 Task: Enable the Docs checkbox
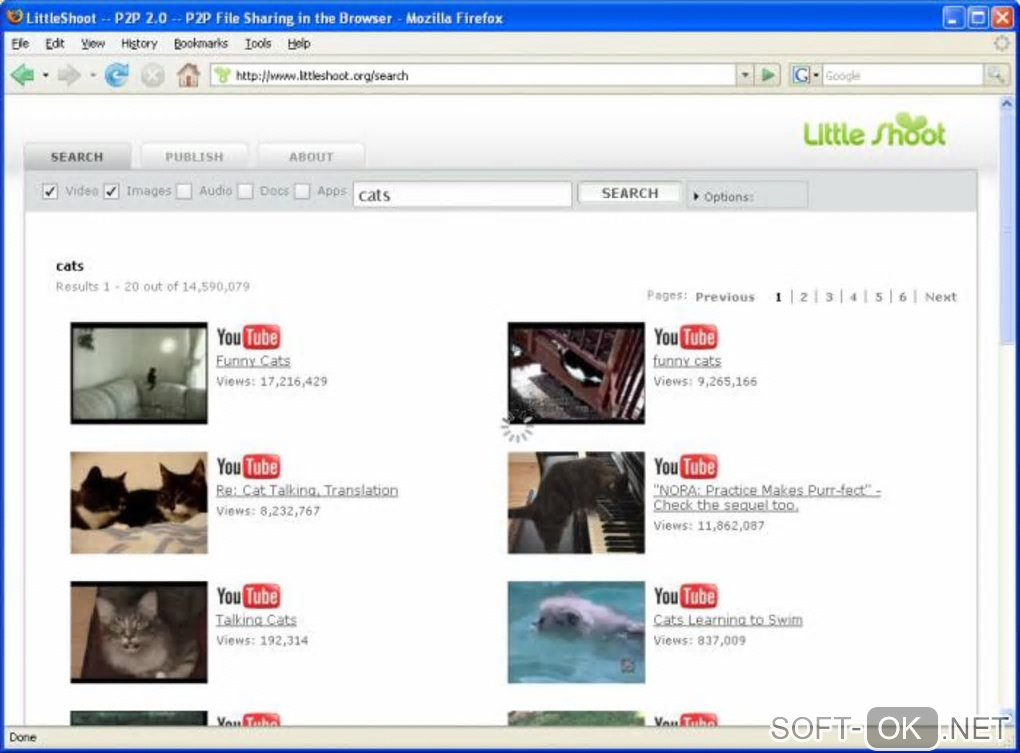click(245, 191)
